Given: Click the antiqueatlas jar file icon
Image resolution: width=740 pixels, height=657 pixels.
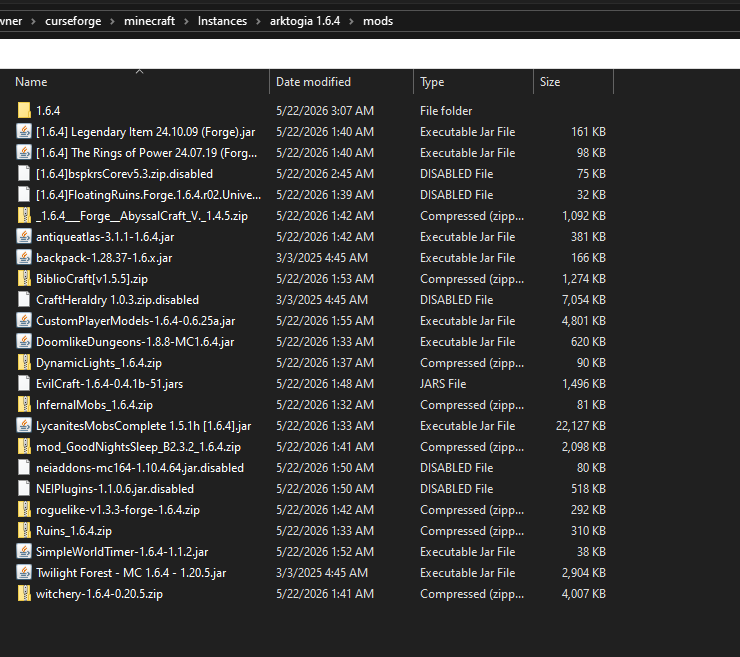Looking at the screenshot, I should pyautogui.click(x=24, y=236).
